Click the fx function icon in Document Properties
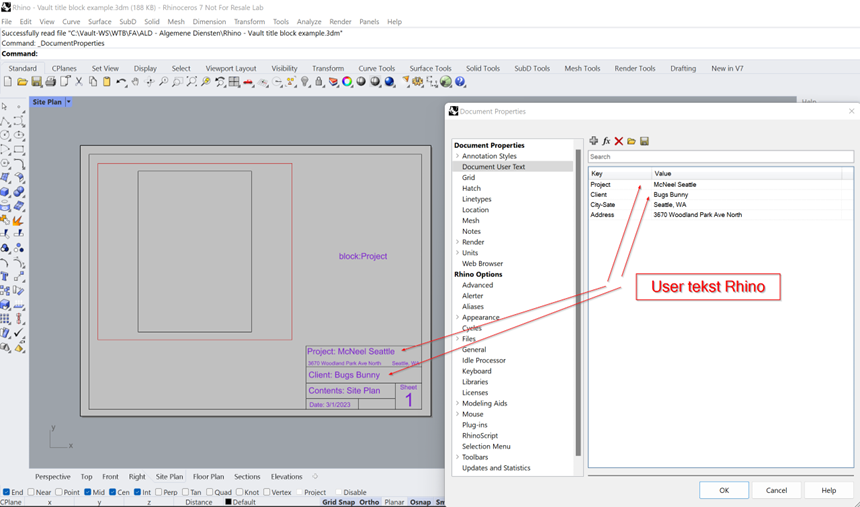 tap(606, 141)
